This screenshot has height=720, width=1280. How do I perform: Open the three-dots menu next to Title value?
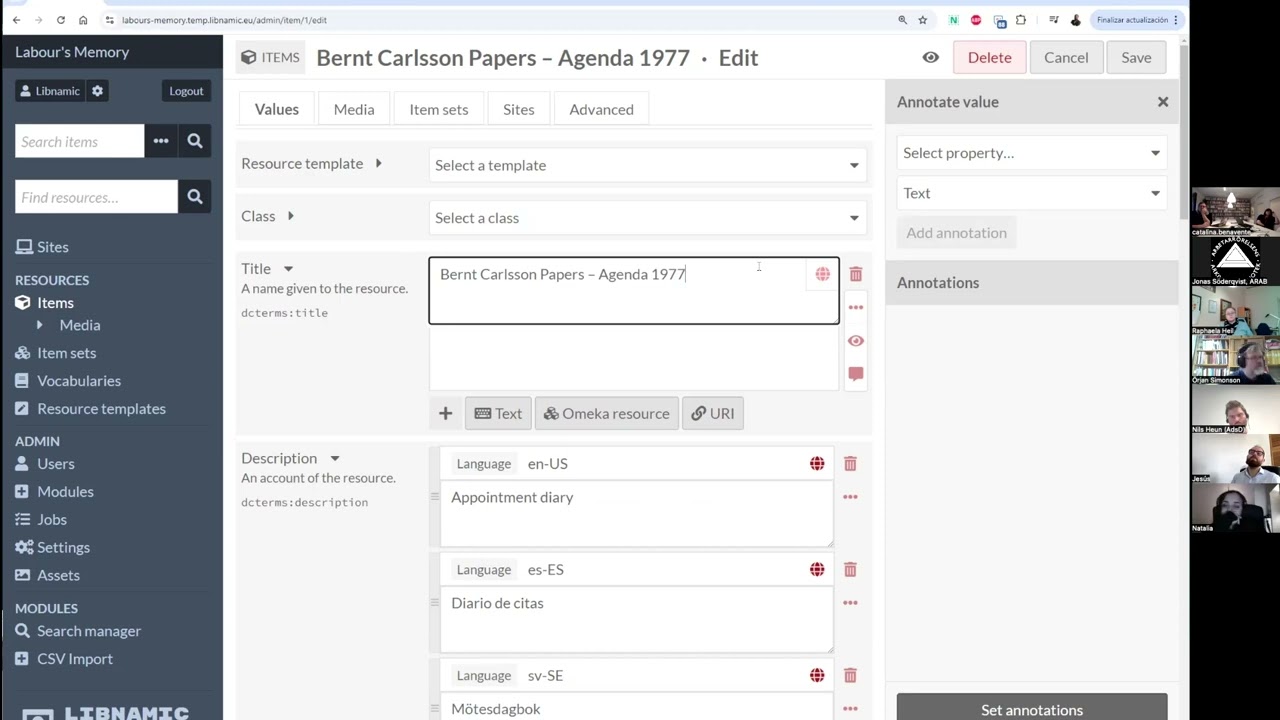[856, 307]
